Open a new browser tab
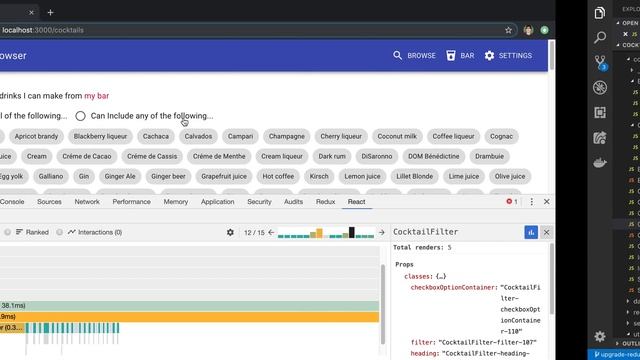This screenshot has height=360, width=640. point(50,13)
